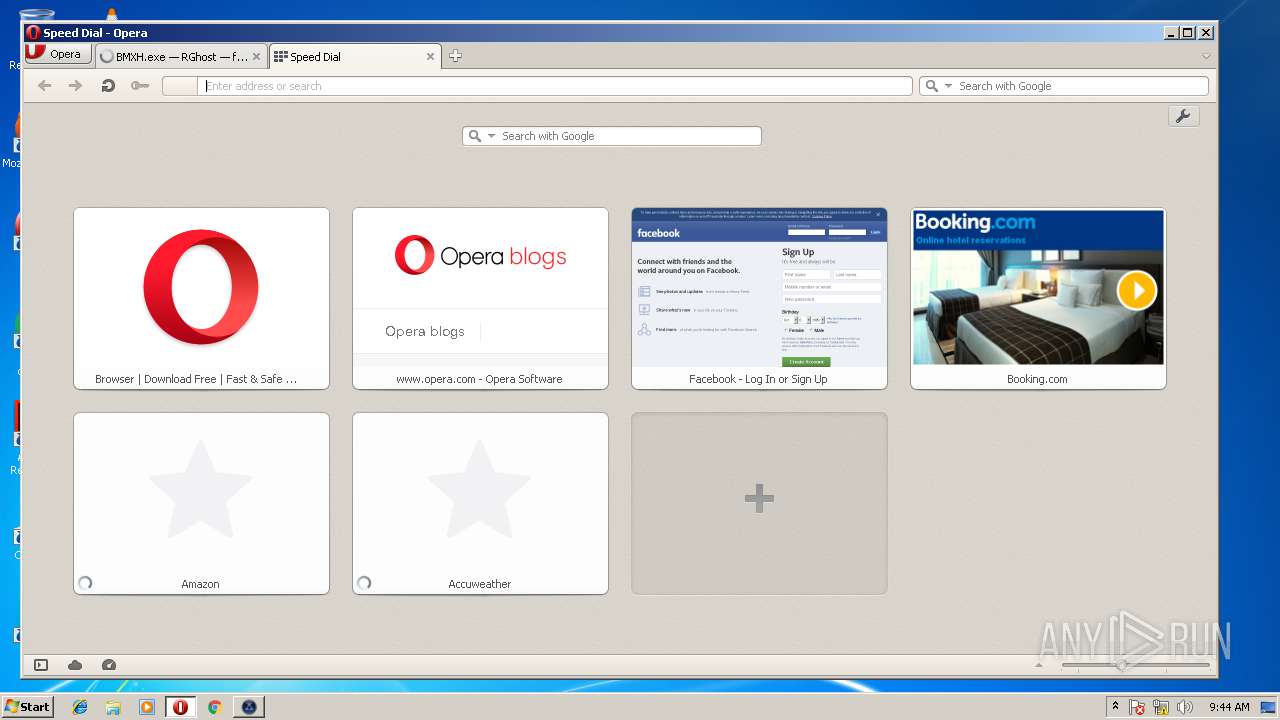
Task: Maximize the Opera window
Action: [1188, 33]
